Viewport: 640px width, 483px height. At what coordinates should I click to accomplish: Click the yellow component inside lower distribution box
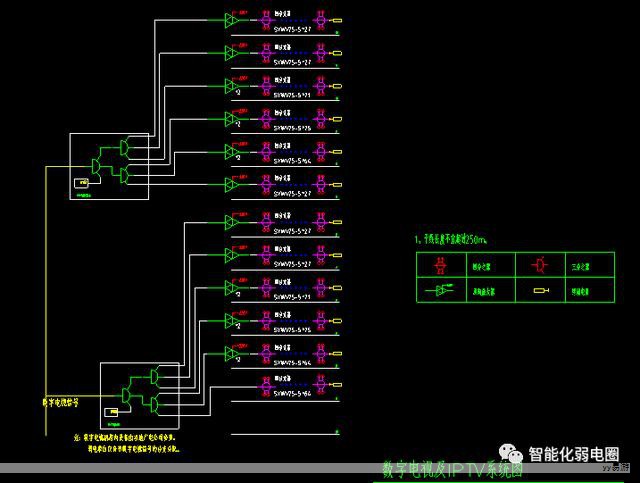[x=113, y=411]
